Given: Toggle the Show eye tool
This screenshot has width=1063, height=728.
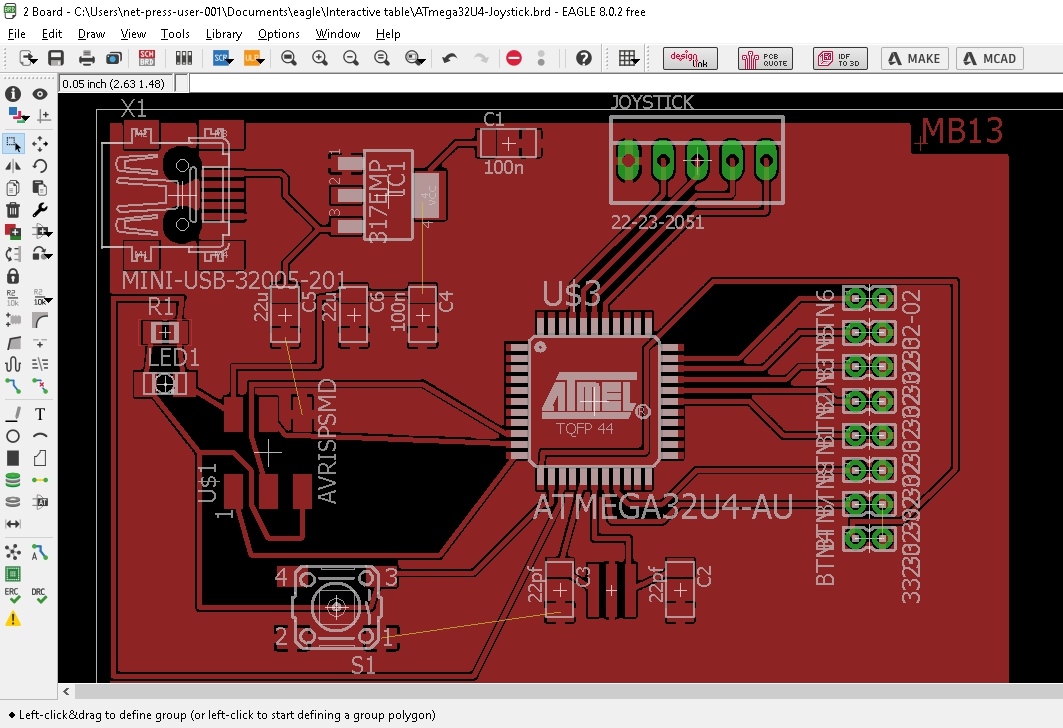Looking at the screenshot, I should (40, 94).
